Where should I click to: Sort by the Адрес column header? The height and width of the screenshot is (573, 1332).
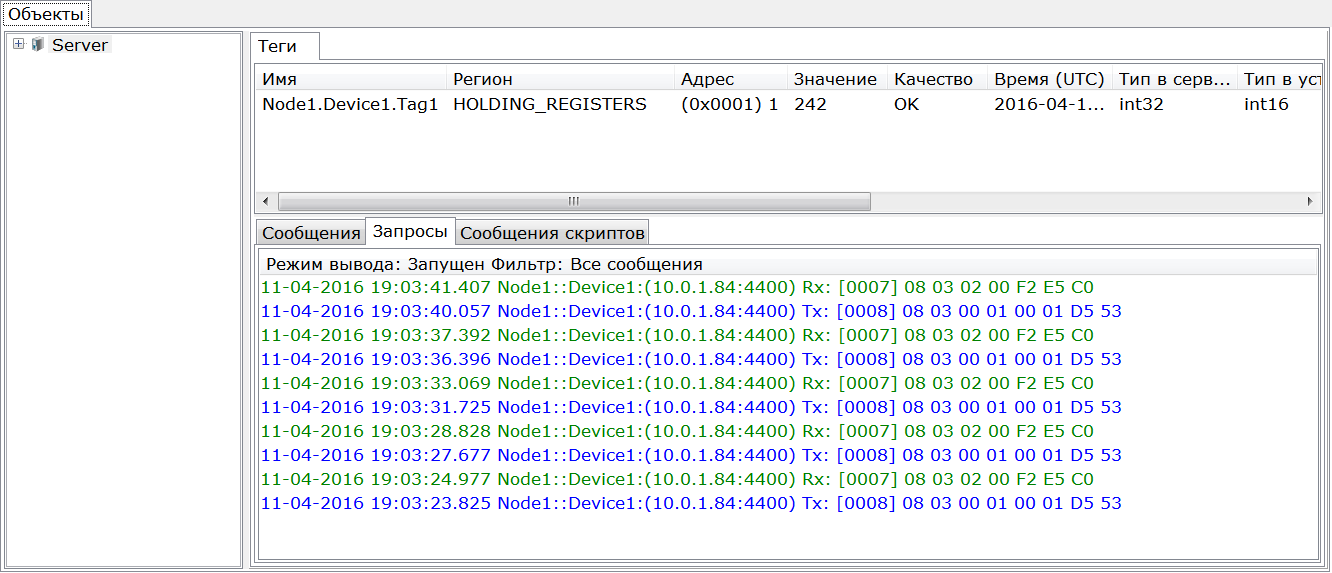click(730, 79)
